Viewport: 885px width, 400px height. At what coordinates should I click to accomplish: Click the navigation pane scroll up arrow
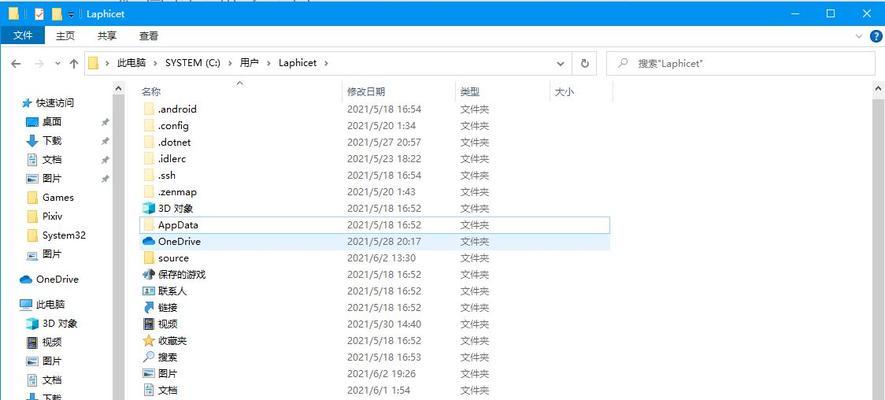coord(119,89)
